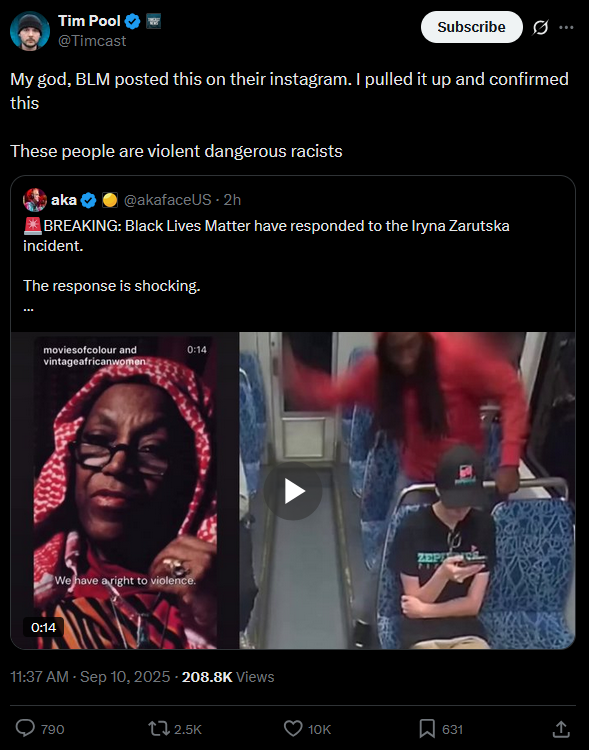Open the Grok explain icon
This screenshot has height=750, width=589.
pyautogui.click(x=541, y=27)
